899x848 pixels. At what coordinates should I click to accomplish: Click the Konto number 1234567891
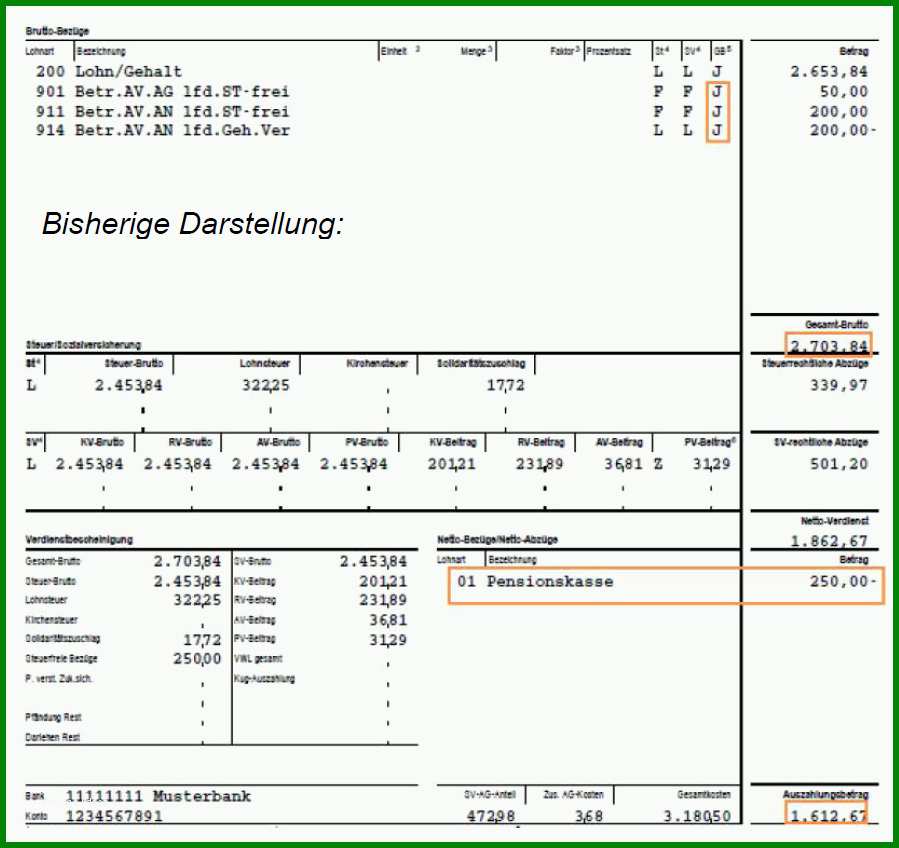coord(114,816)
